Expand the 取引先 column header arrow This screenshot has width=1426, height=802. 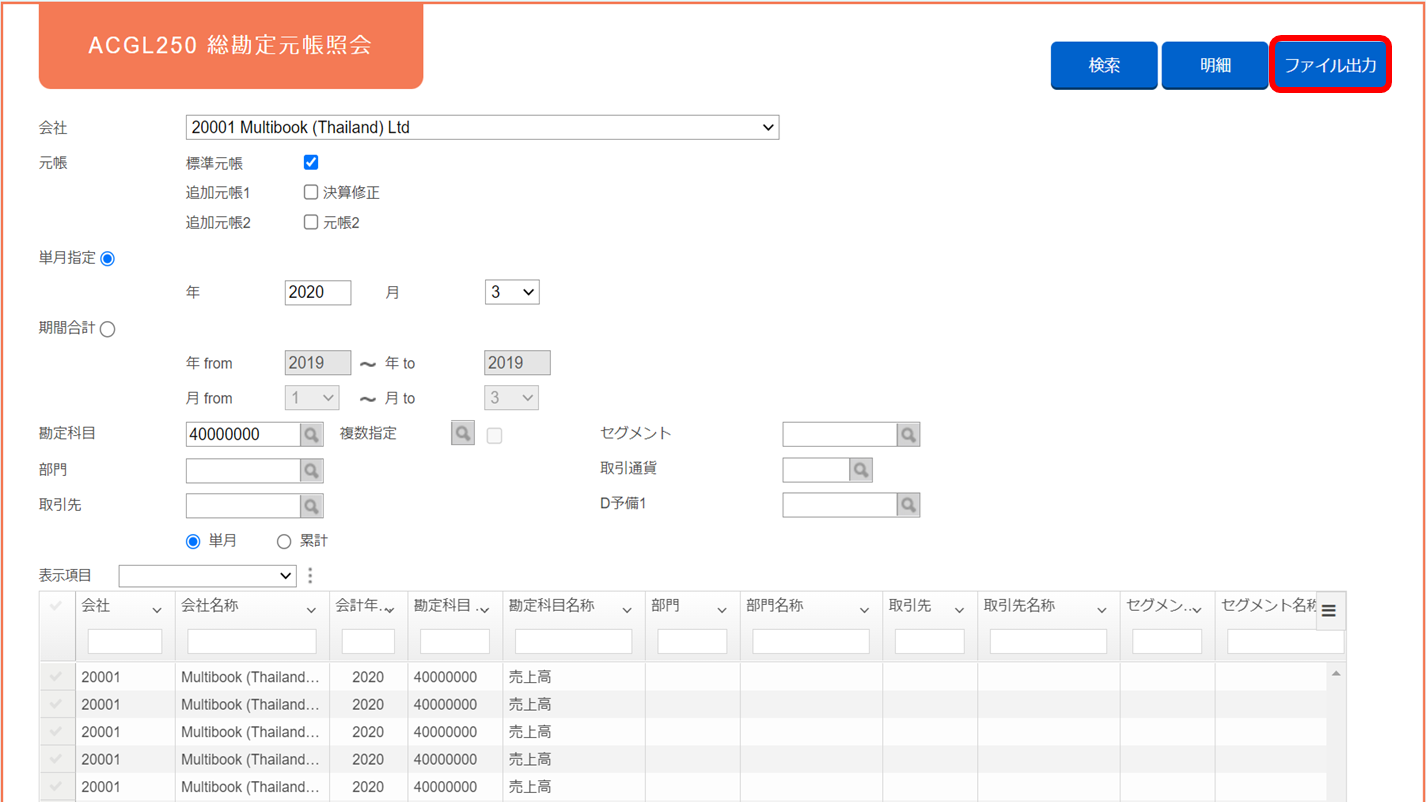coord(959,610)
